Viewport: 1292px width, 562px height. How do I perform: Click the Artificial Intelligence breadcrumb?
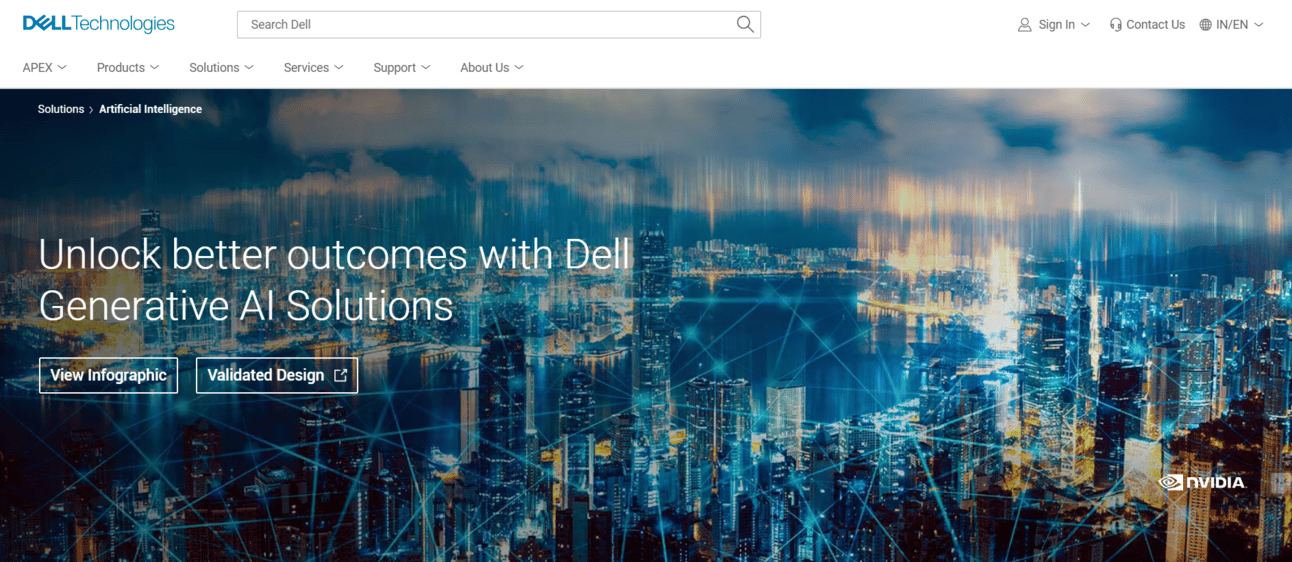[x=150, y=109]
